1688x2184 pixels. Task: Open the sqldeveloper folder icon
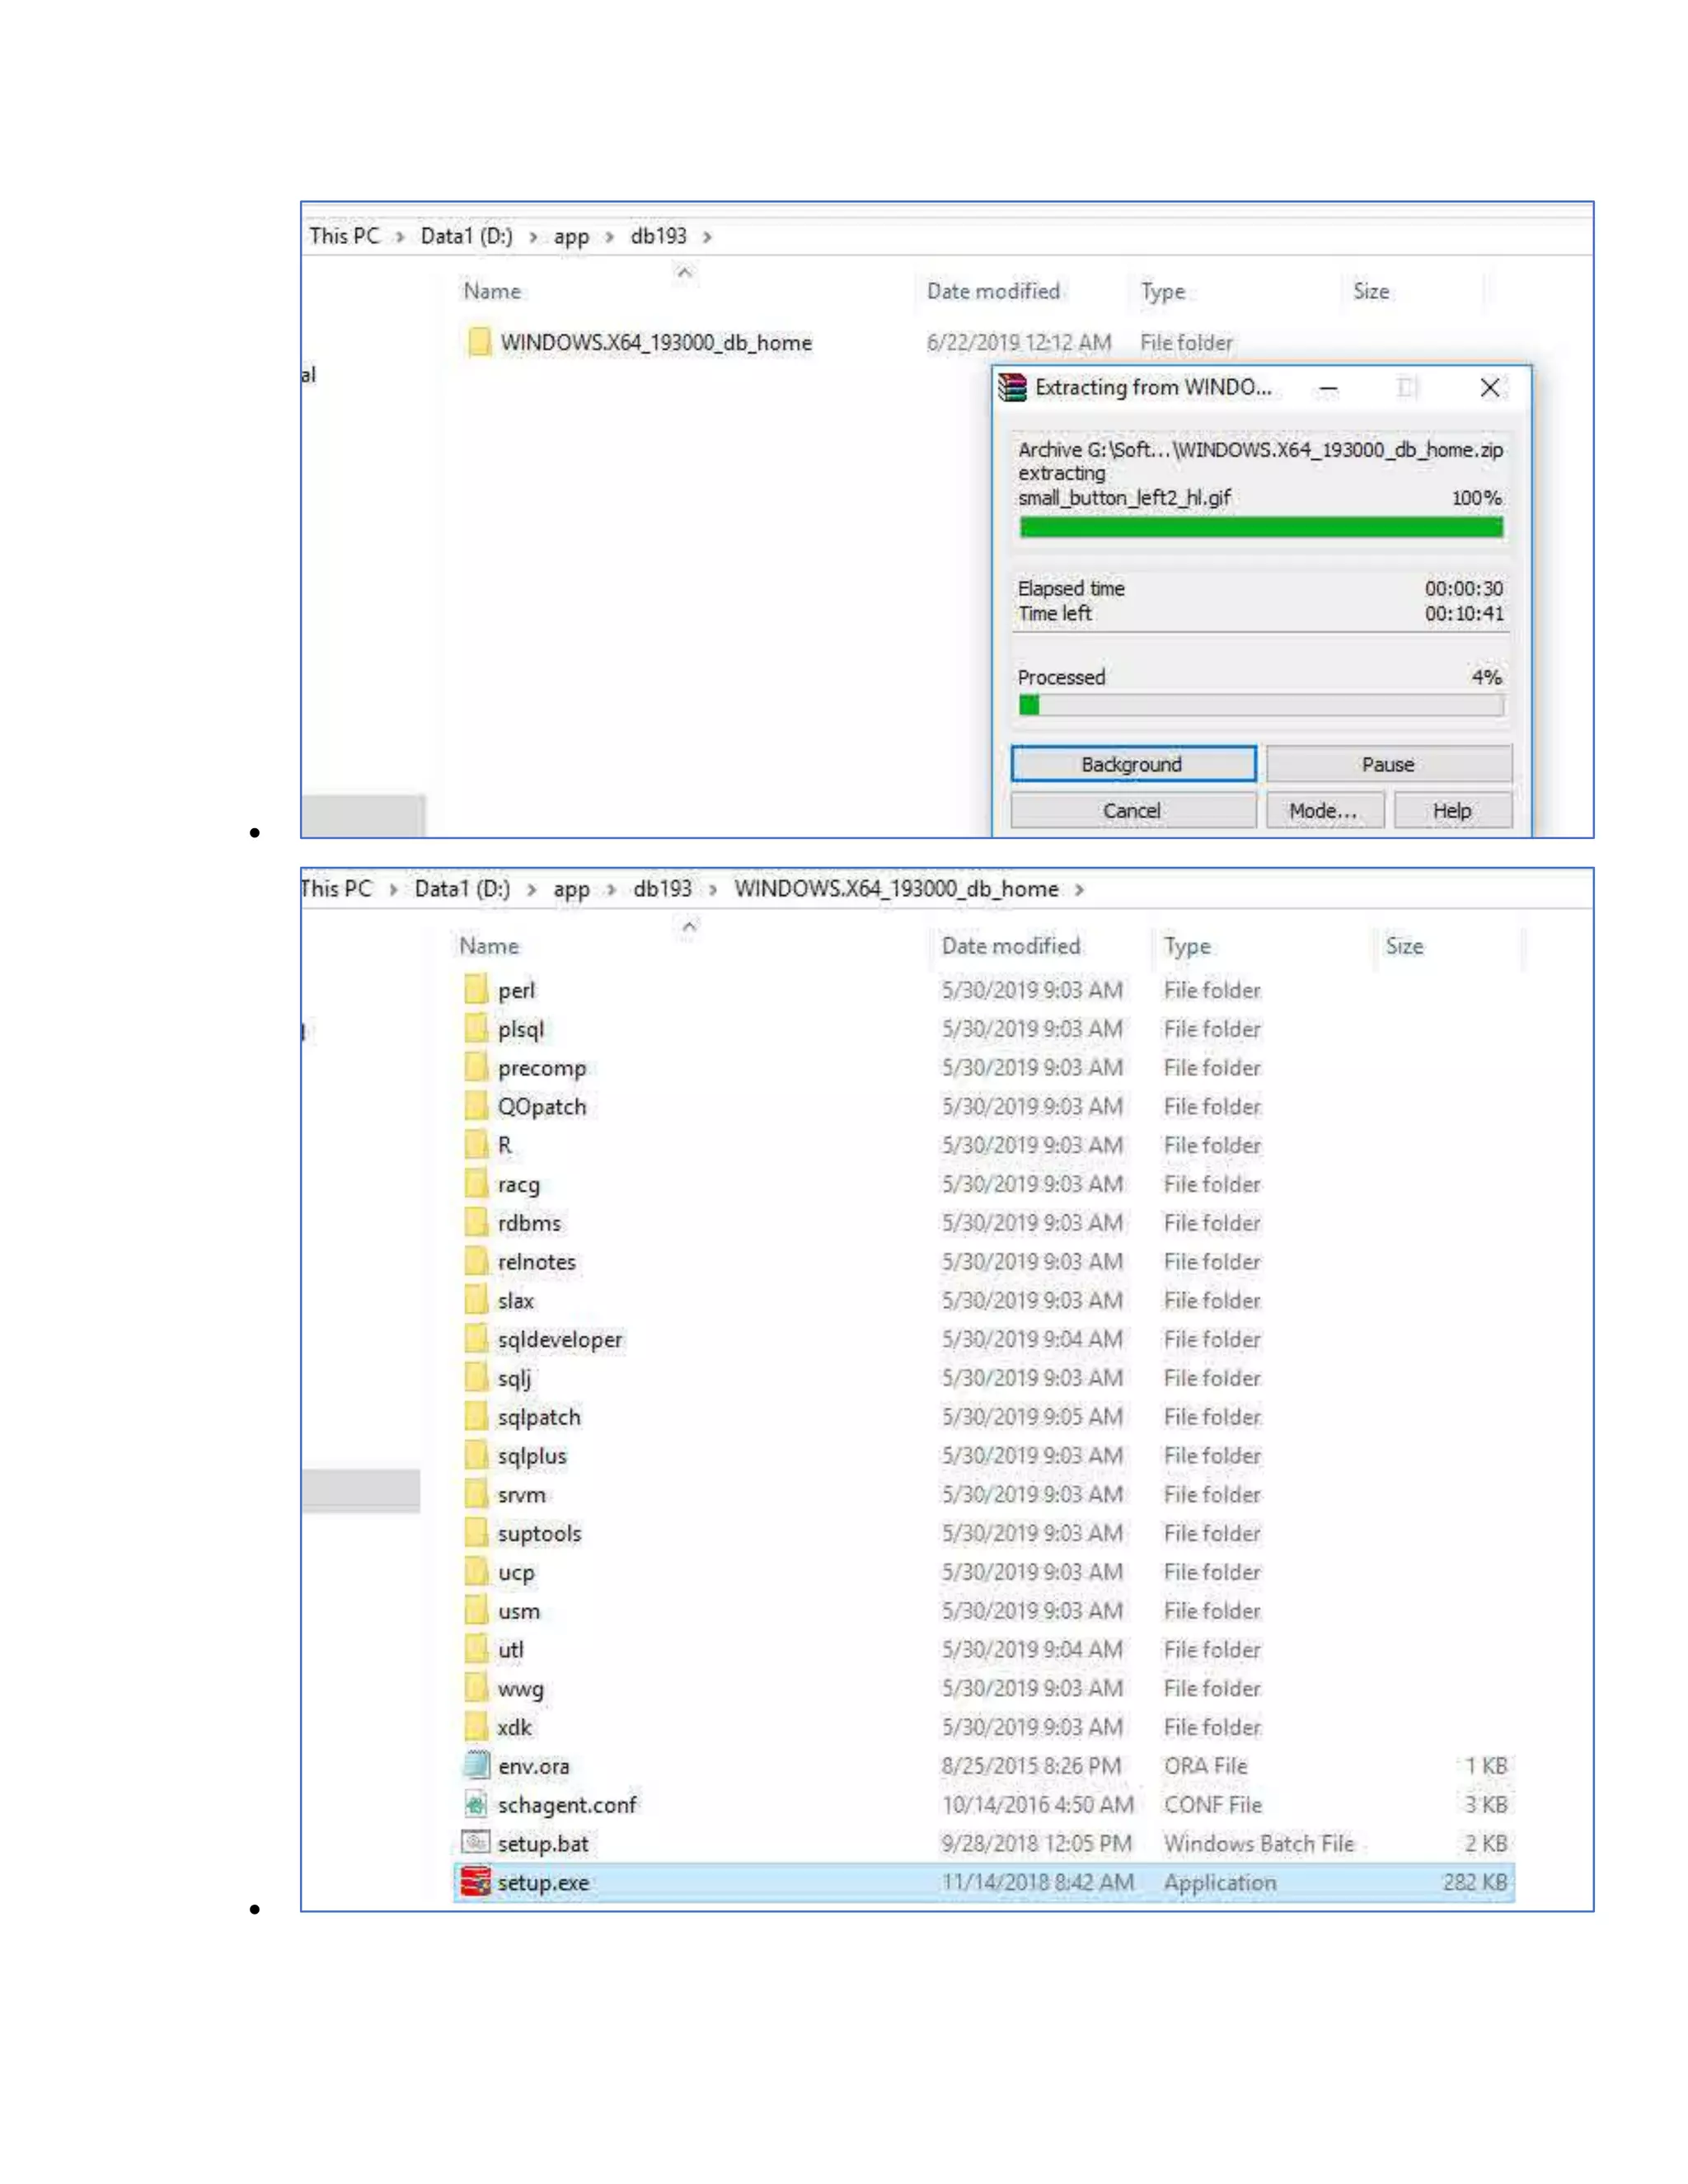pyautogui.click(x=476, y=1338)
